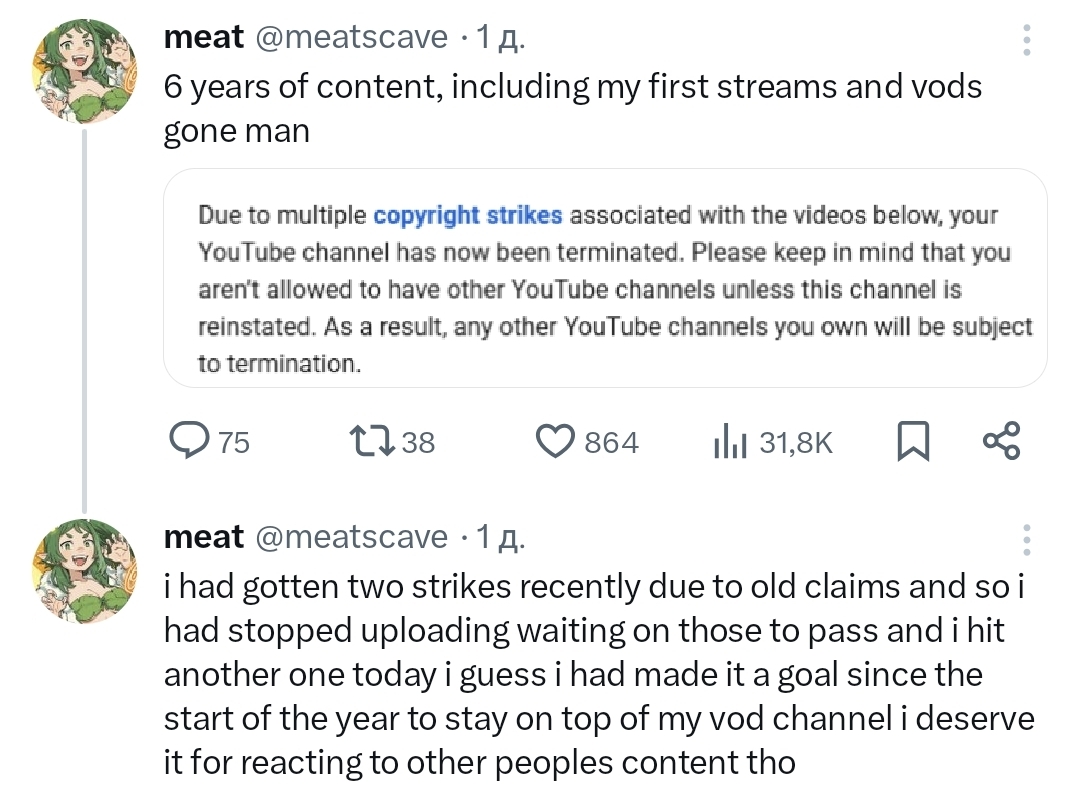Share the first tweet

1001,441
